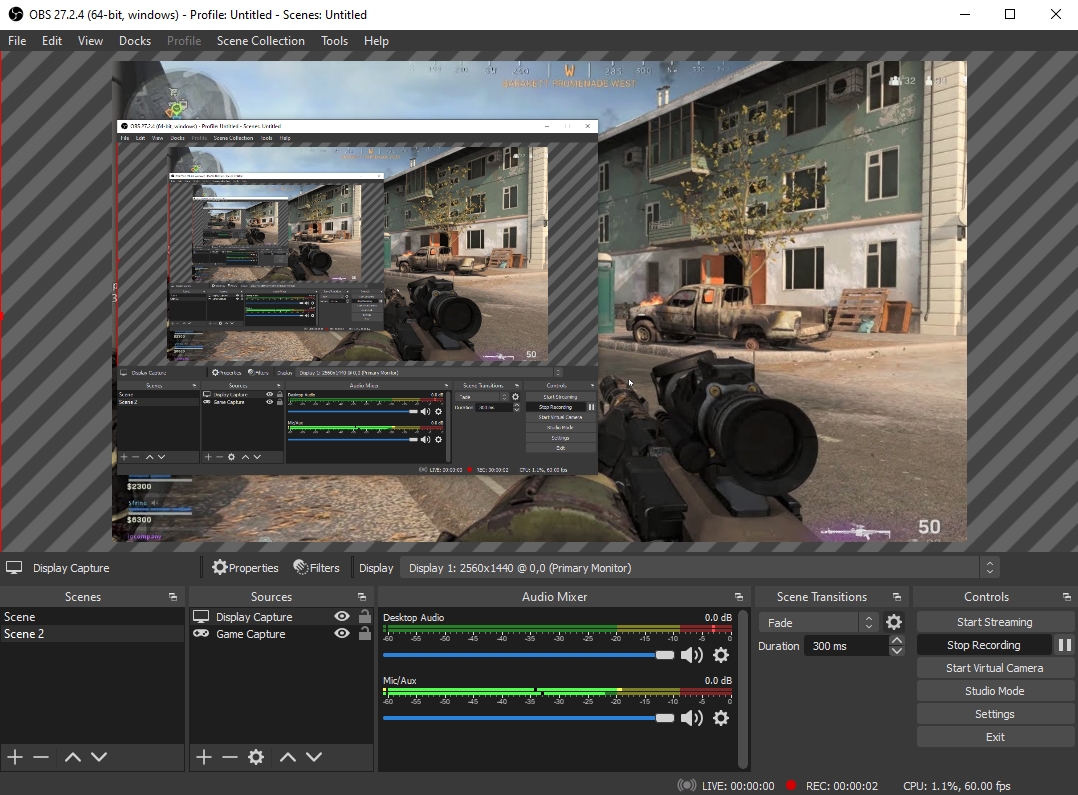
Task: Mute the Desktop Audio speaker icon
Action: coord(691,655)
